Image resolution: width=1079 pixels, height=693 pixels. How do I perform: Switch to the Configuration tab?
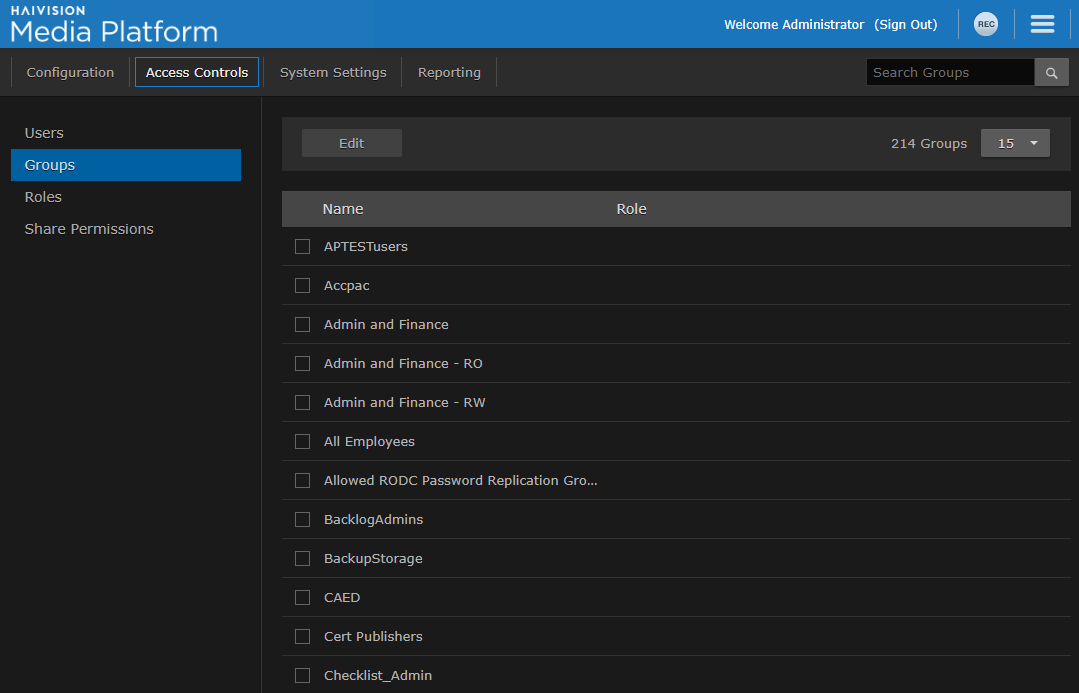point(69,71)
